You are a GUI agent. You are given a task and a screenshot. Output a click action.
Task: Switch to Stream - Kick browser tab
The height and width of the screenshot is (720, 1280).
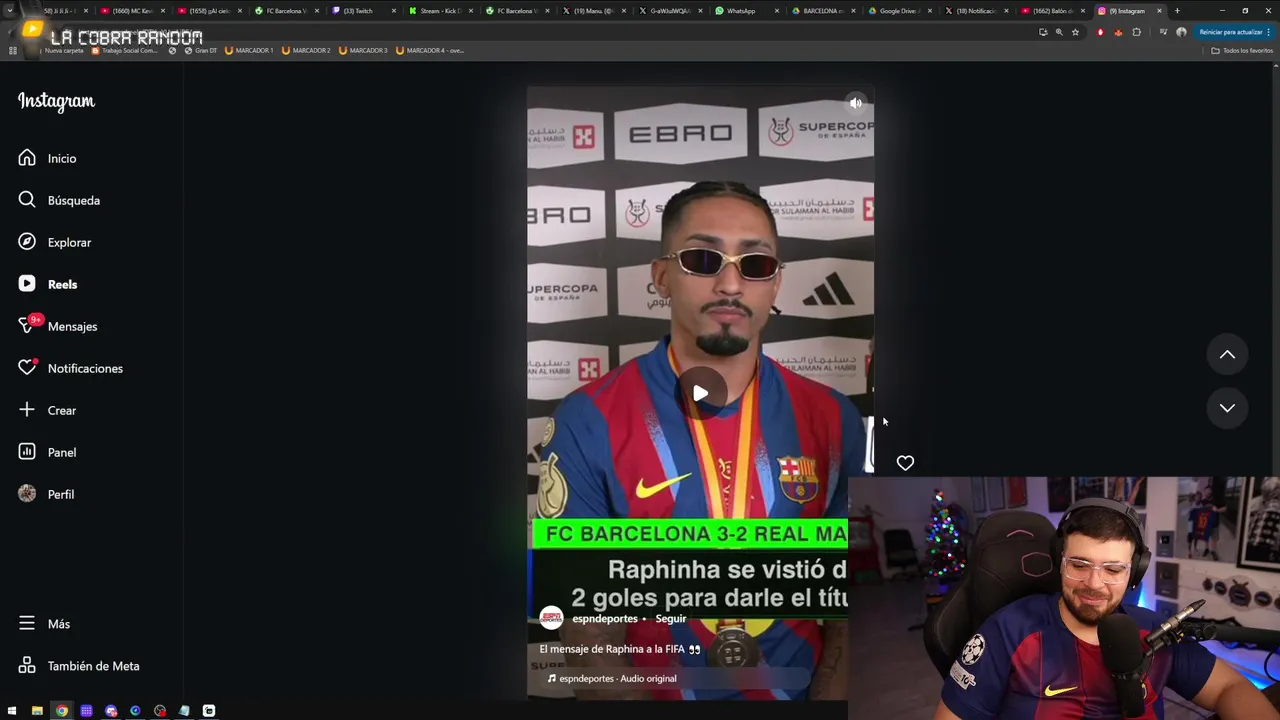point(440,11)
